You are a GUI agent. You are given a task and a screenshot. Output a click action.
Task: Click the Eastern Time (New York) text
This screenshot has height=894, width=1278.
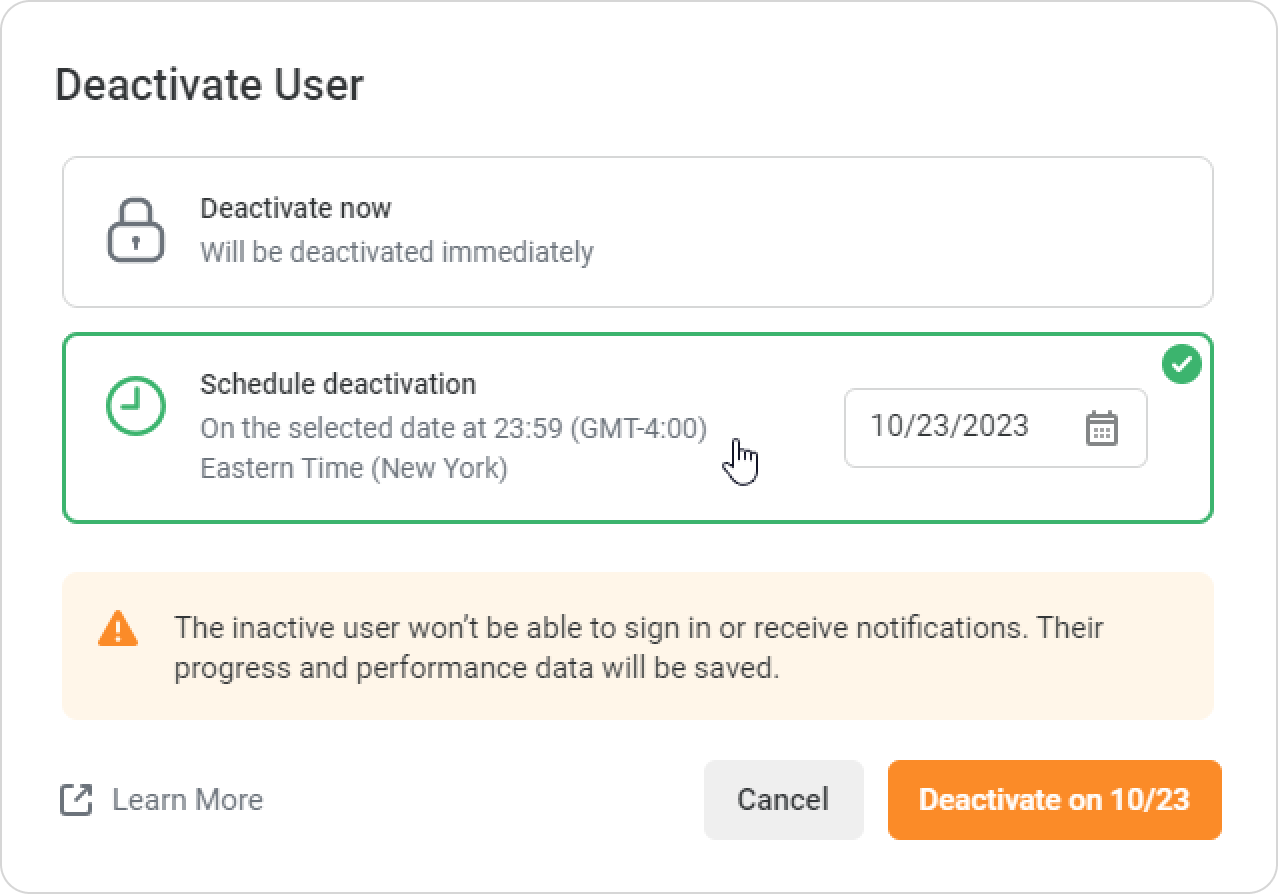pyautogui.click(x=354, y=468)
